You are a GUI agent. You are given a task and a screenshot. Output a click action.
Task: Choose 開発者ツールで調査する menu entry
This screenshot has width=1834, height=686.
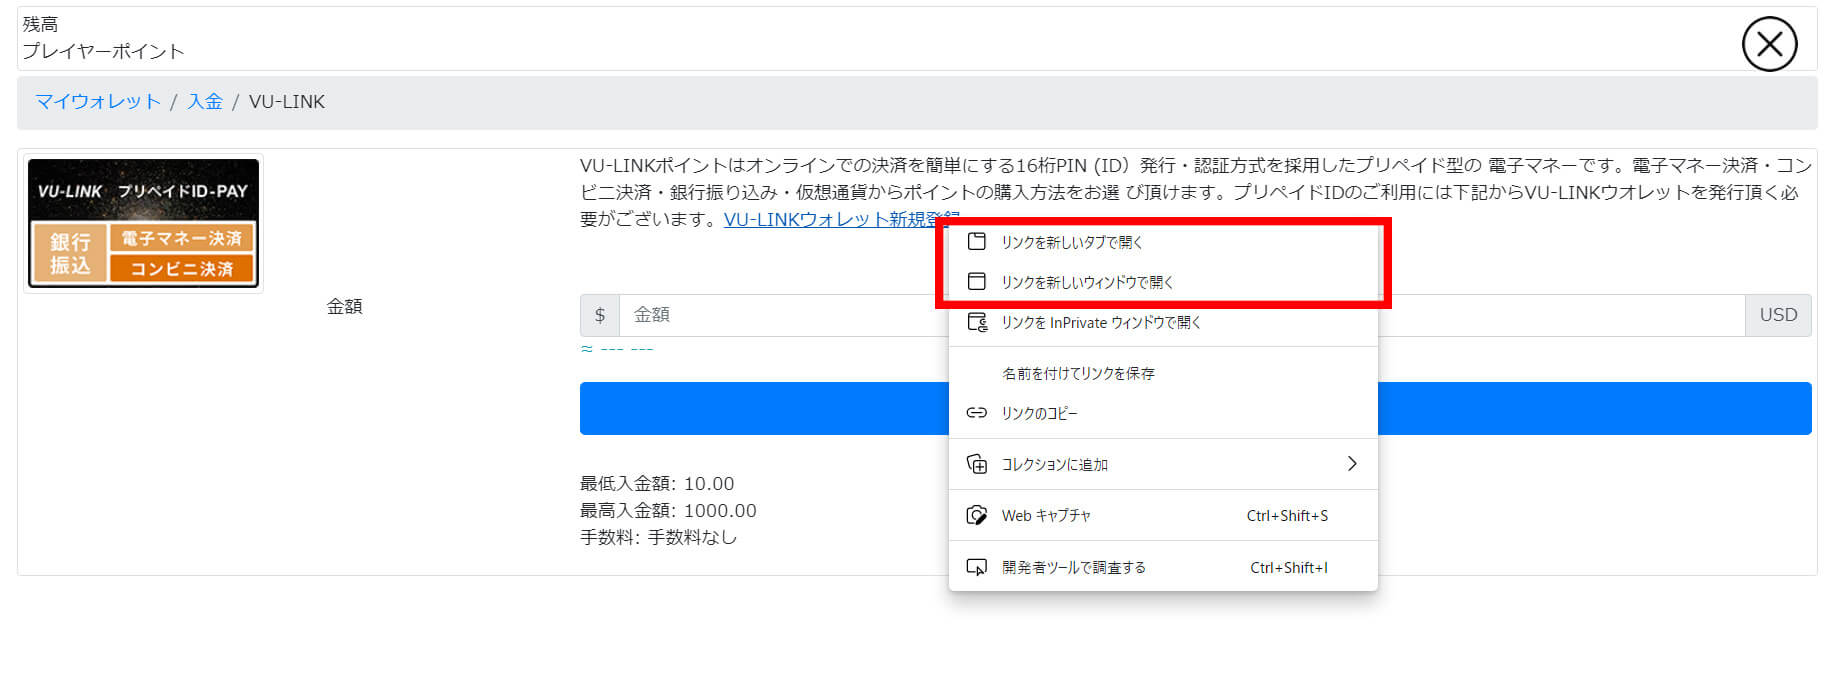coord(1163,567)
